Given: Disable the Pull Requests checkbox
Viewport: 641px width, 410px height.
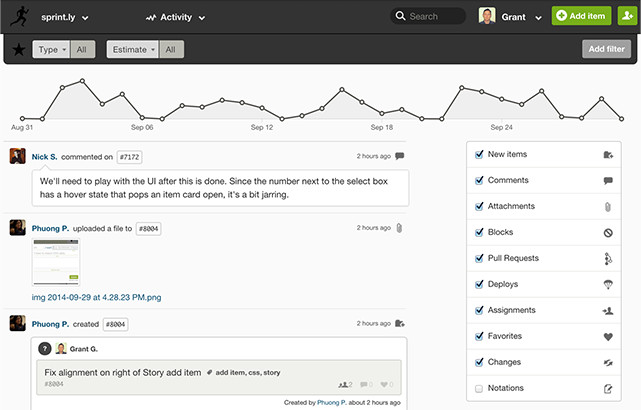Looking at the screenshot, I should [479, 259].
